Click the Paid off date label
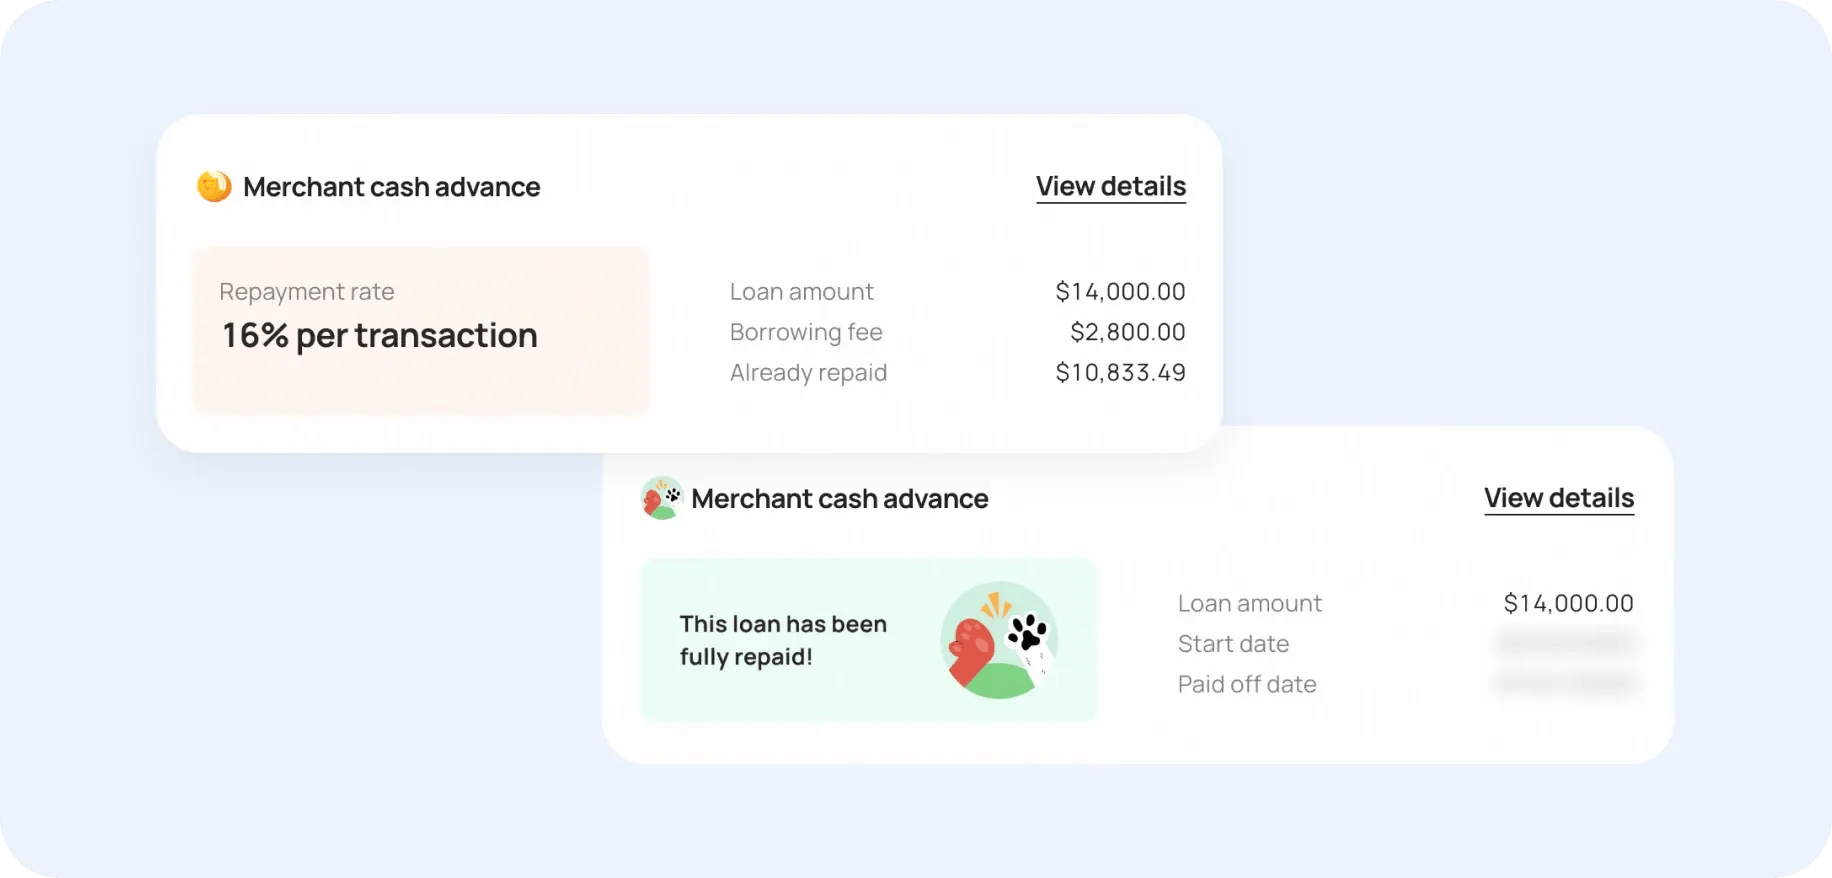Screen dimensions: 1832x878 click(1247, 685)
